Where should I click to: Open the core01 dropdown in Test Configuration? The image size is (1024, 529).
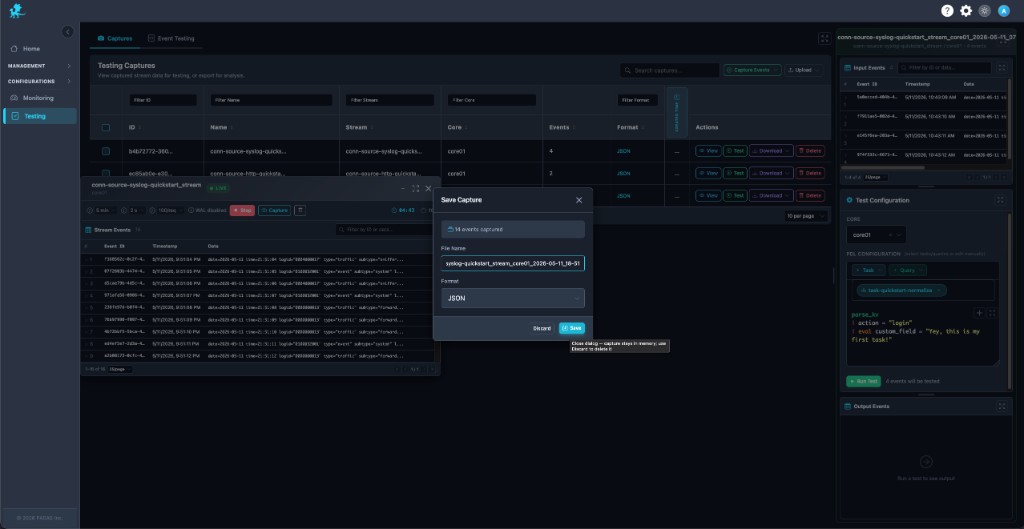876,234
